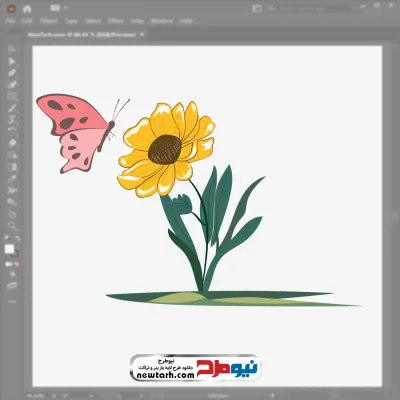Image resolution: width=400 pixels, height=400 pixels.
Task: Expand the arrange documents dropdown arrow
Action: (65, 8)
